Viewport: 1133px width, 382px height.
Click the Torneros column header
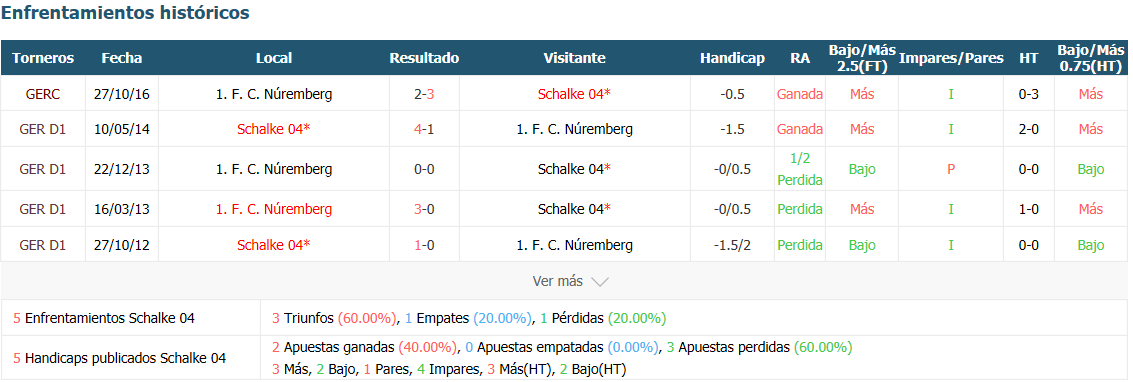click(x=43, y=58)
